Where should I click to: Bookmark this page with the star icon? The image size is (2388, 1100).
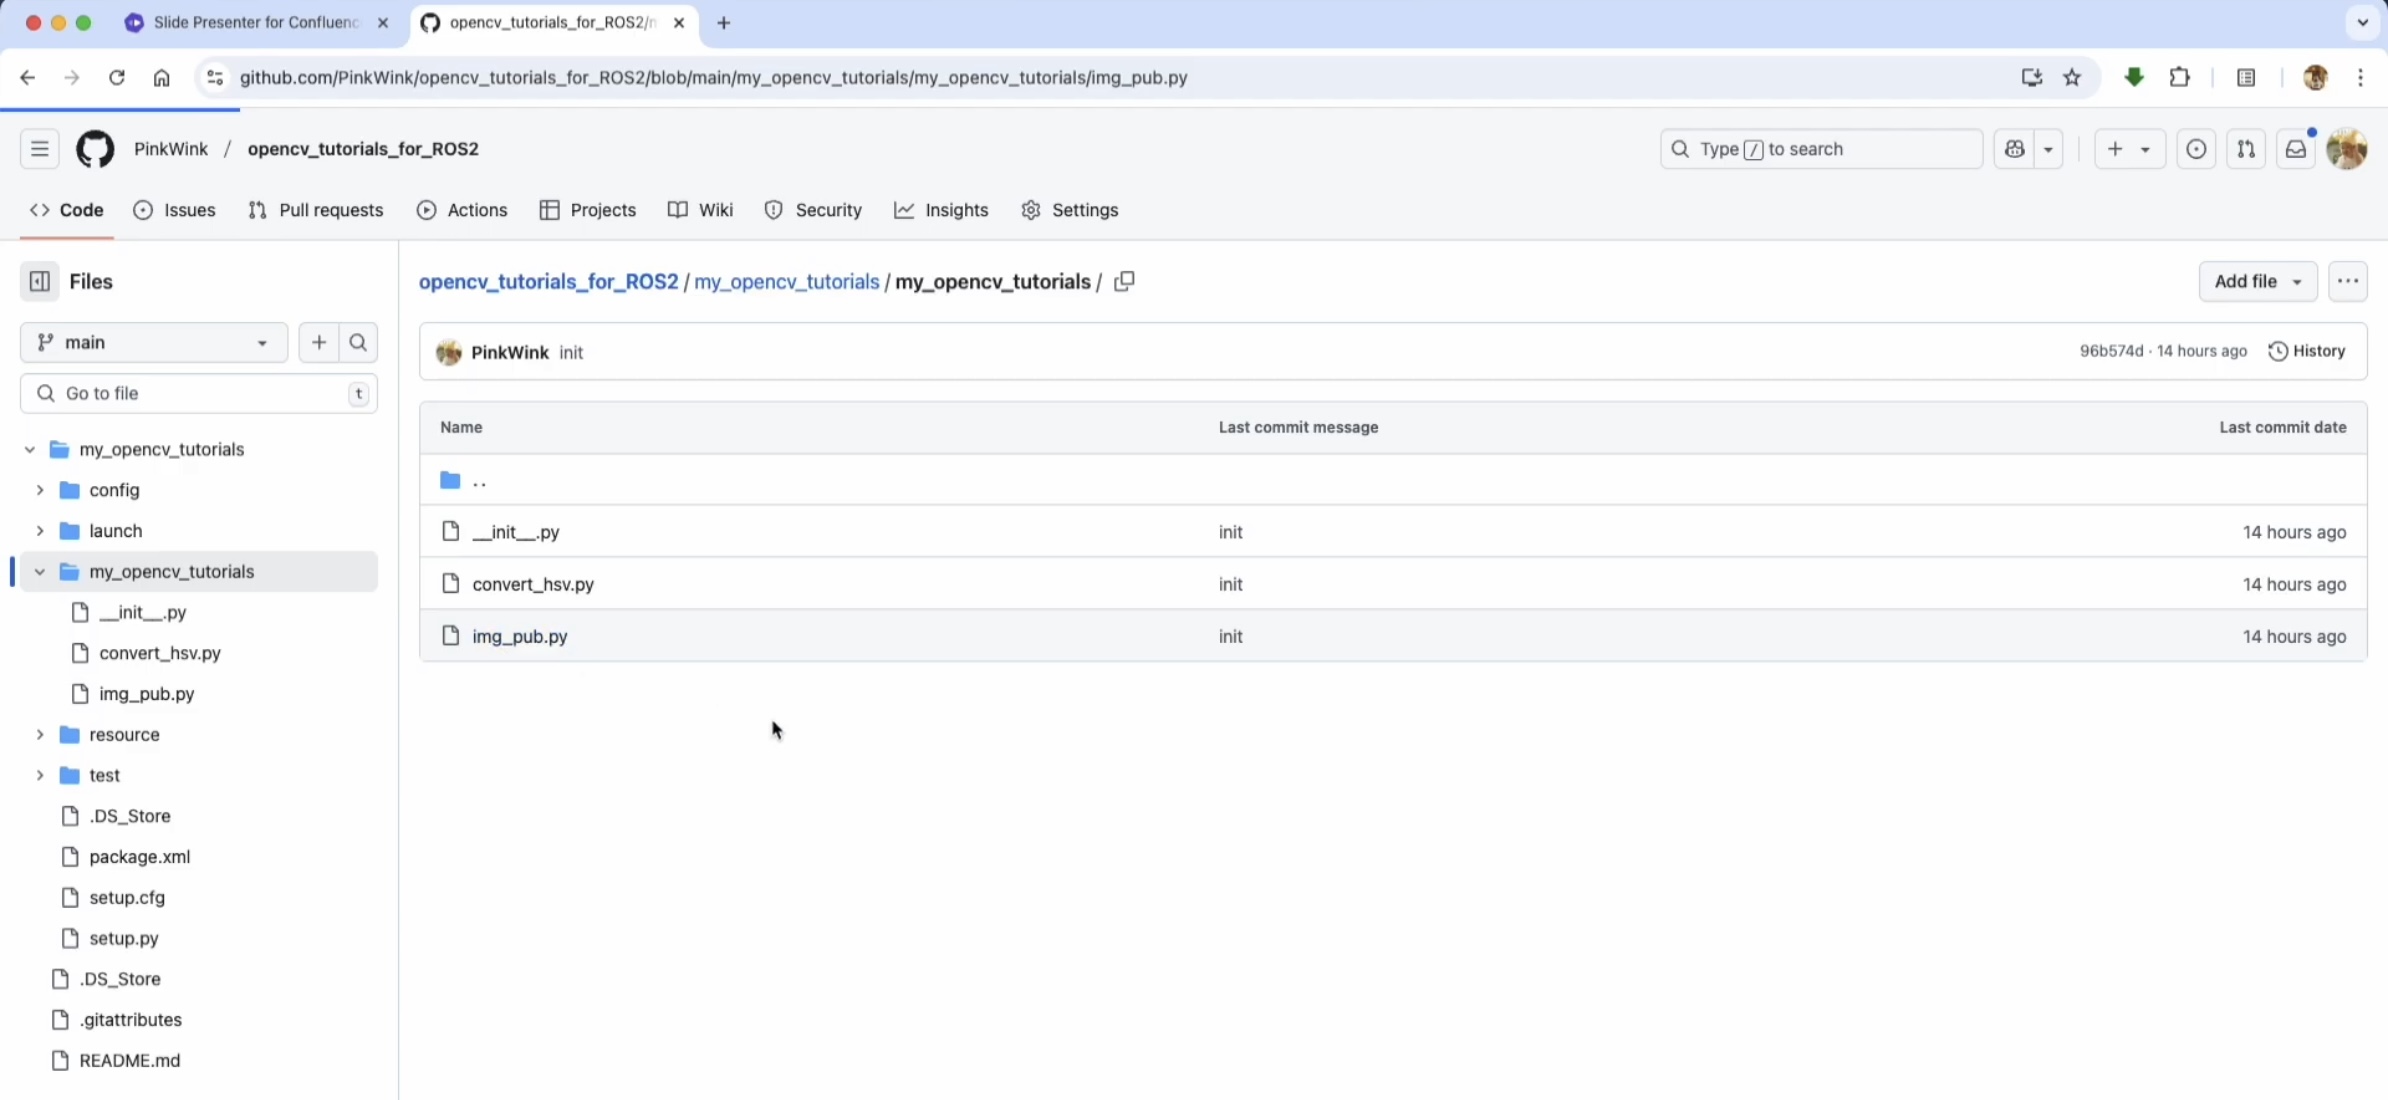click(2072, 78)
